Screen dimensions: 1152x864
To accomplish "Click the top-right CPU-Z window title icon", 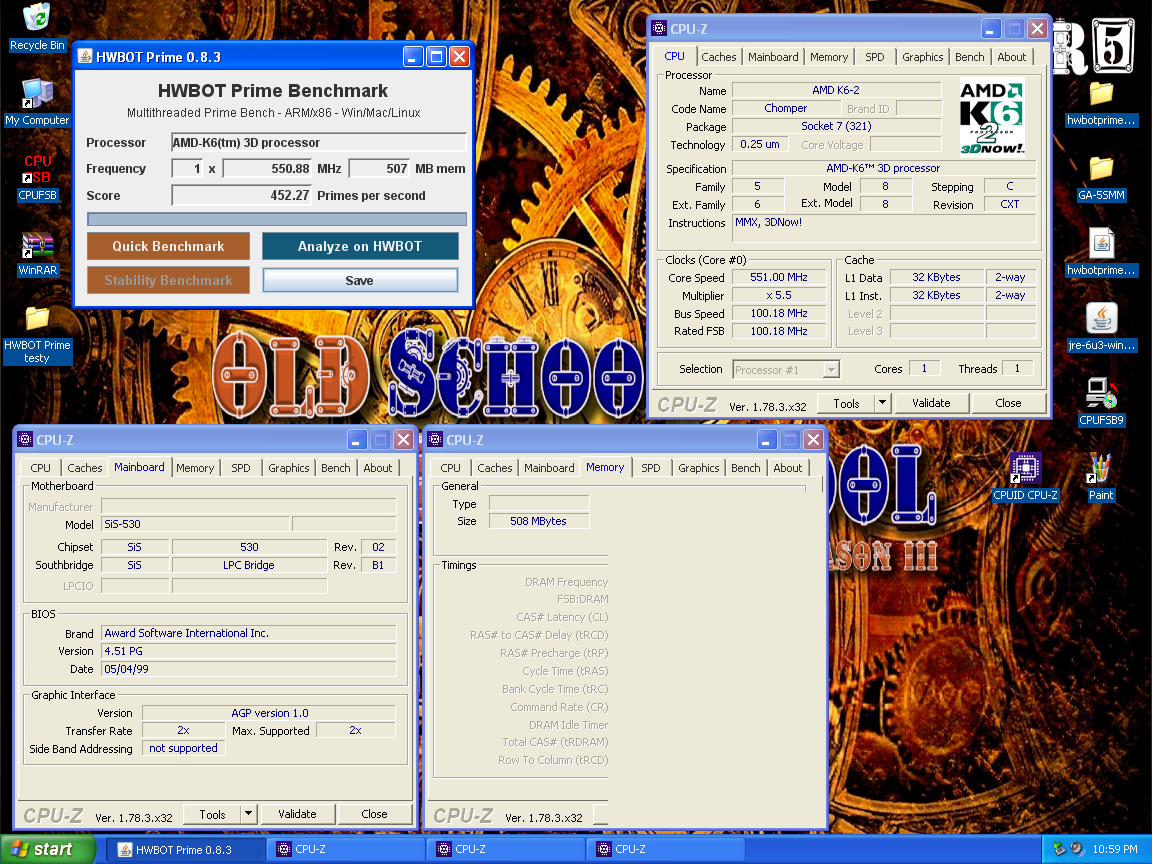I will click(659, 29).
